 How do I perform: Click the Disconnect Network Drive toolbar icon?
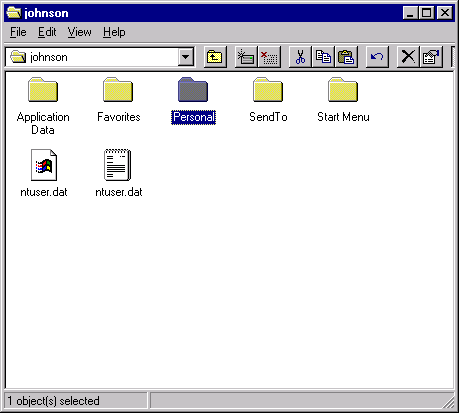[269, 57]
